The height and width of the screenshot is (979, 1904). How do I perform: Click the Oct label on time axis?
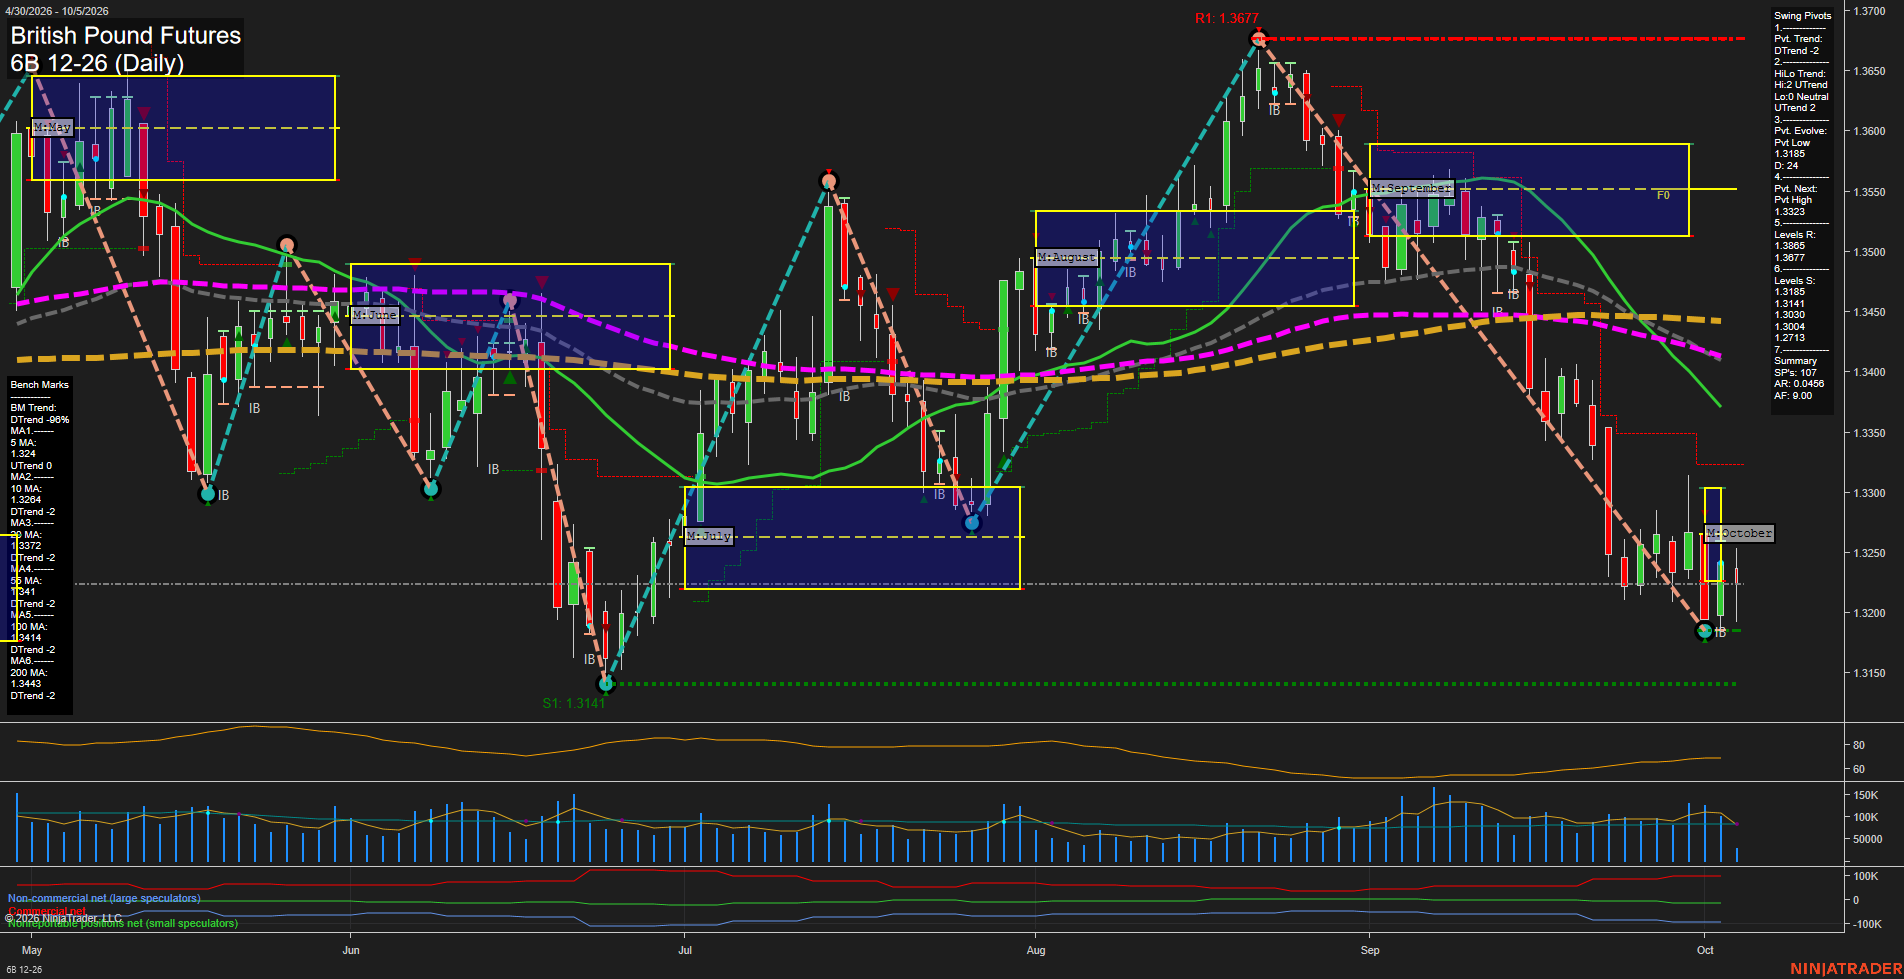[1705, 950]
